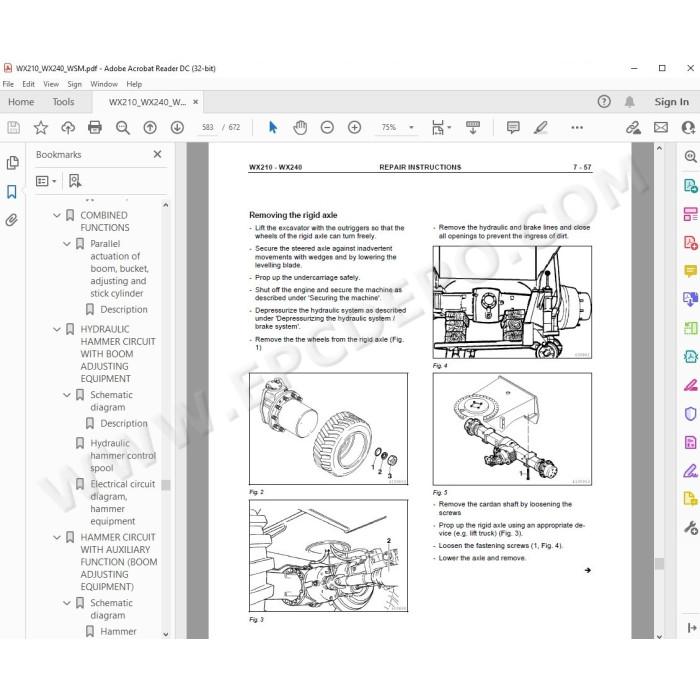This screenshot has width=700, height=700.
Task: Open the Edit menu
Action: tap(28, 84)
